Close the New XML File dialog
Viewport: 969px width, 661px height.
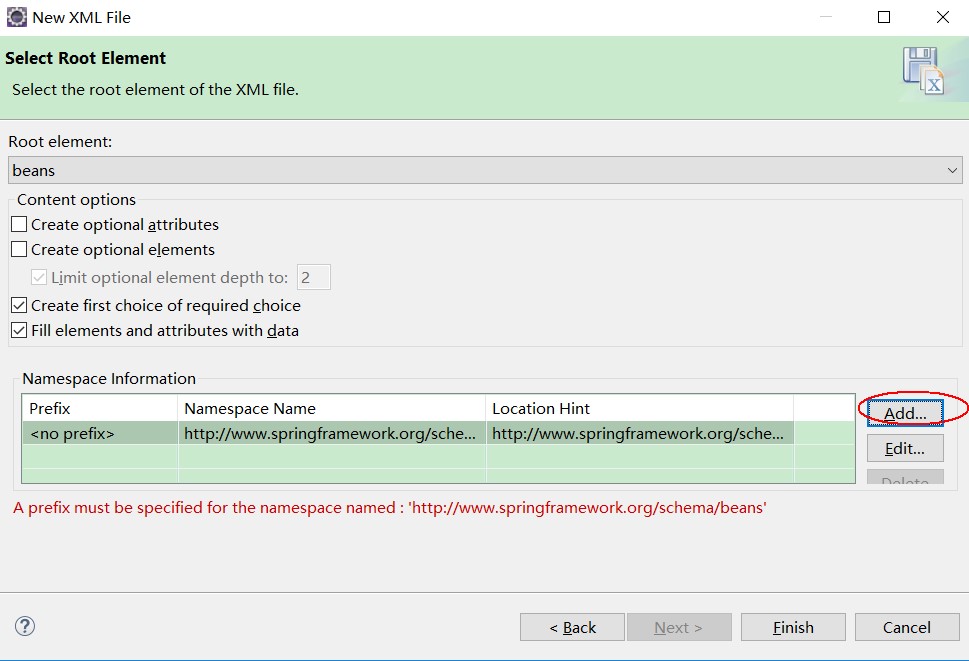tap(942, 17)
